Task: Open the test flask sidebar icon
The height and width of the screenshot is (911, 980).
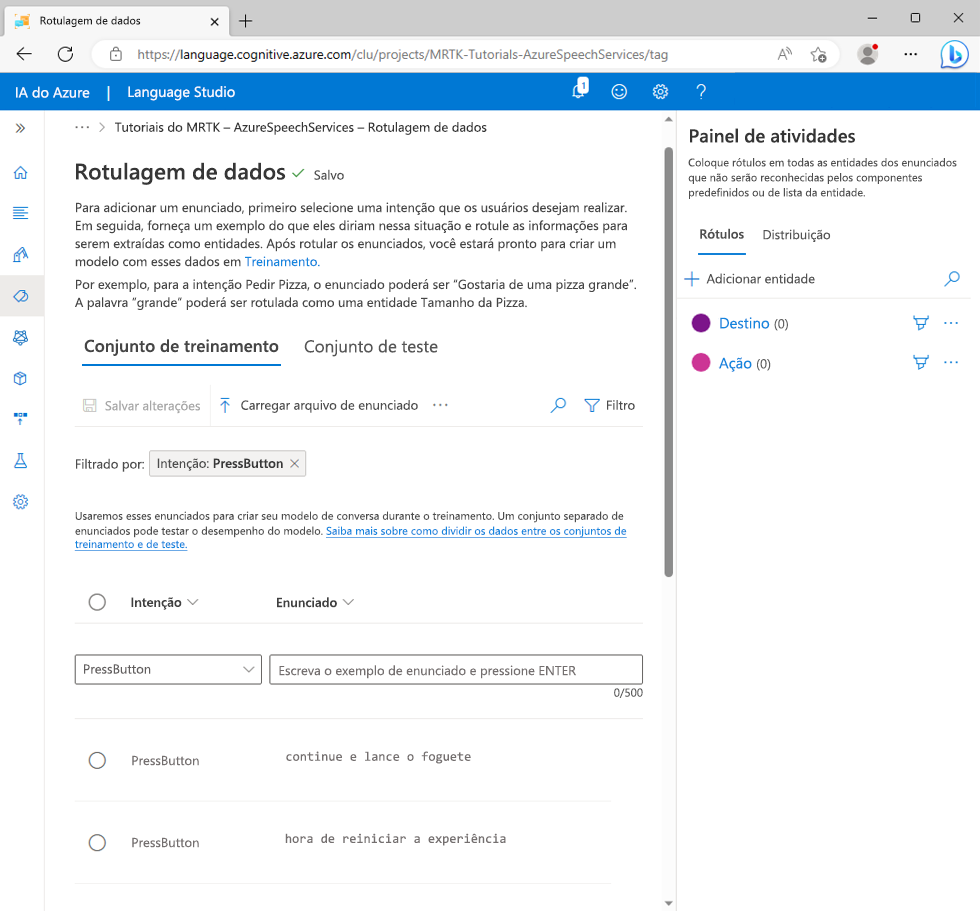Action: (21, 460)
